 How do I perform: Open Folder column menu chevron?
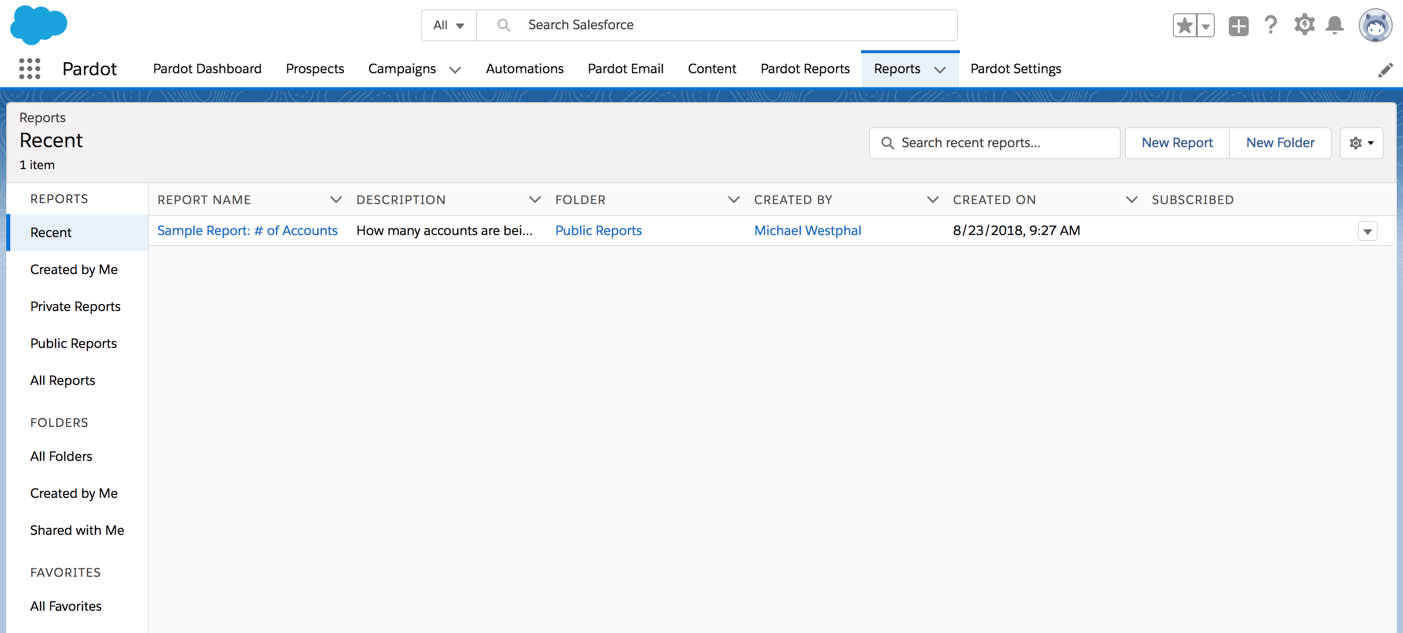click(x=734, y=200)
